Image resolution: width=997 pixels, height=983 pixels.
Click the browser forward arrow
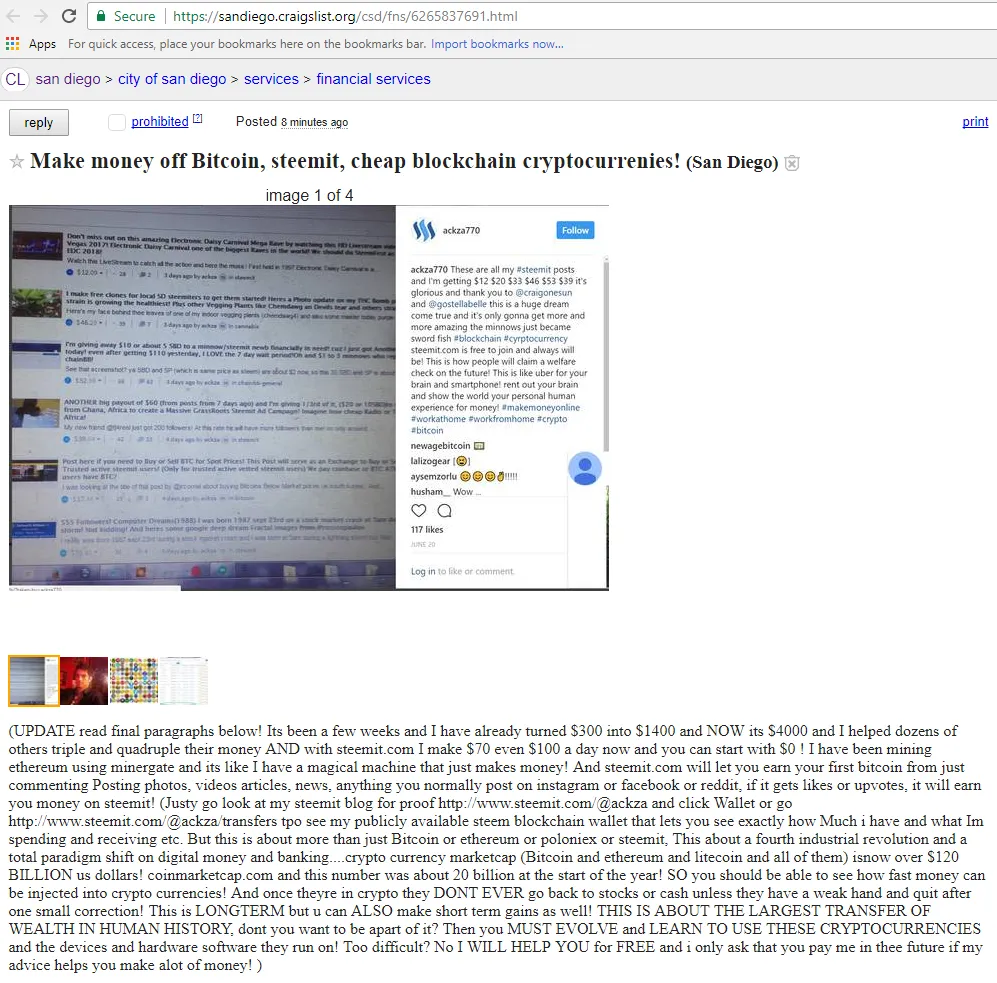pyautogui.click(x=41, y=16)
